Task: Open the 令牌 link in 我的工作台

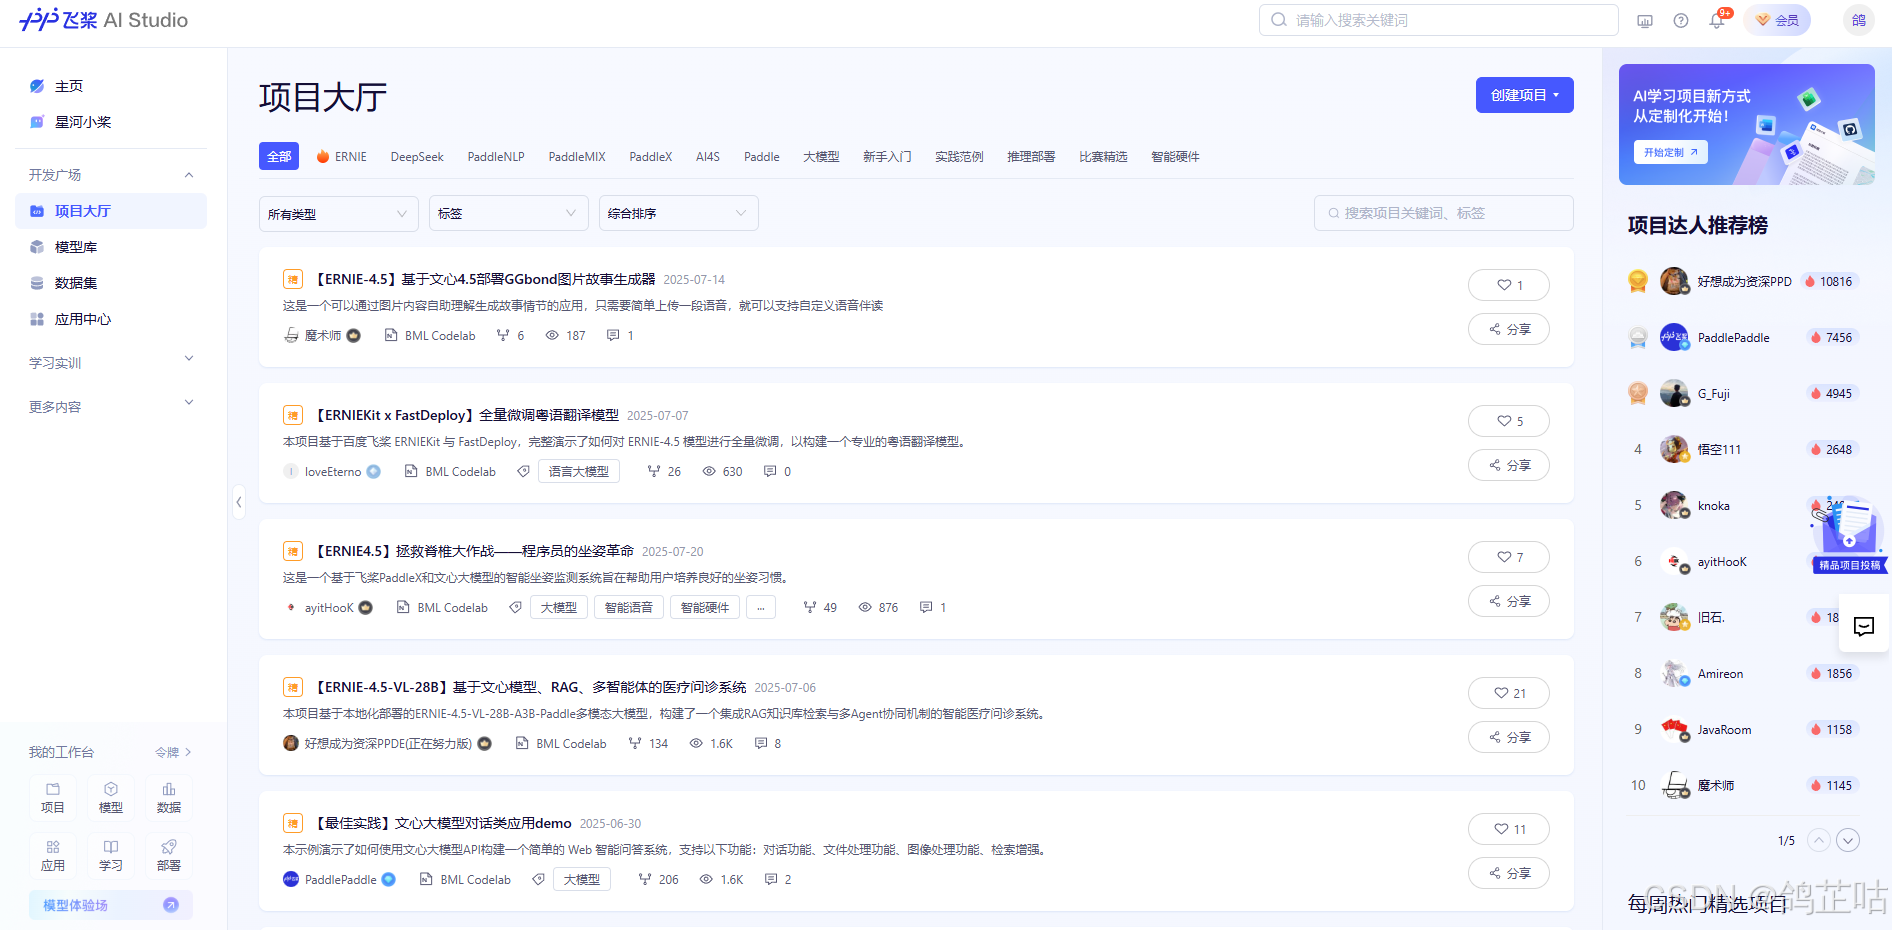Action: [x=173, y=752]
